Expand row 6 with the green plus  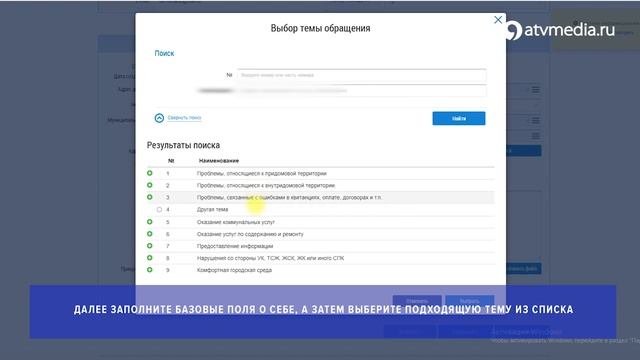[150, 233]
